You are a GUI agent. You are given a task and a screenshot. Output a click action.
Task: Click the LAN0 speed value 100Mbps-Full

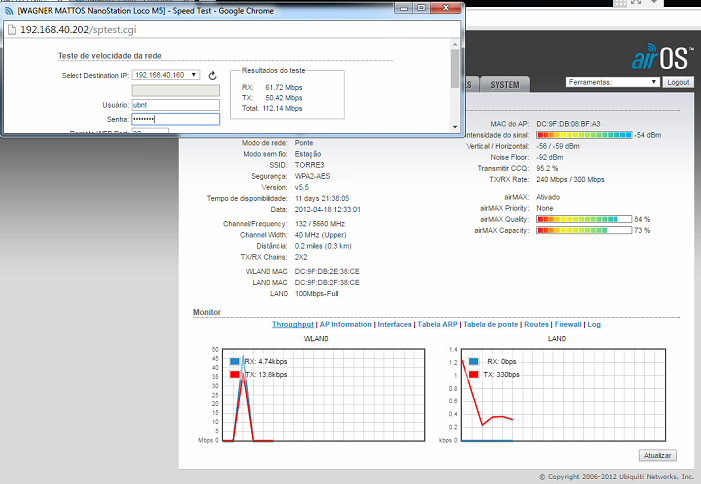317,294
